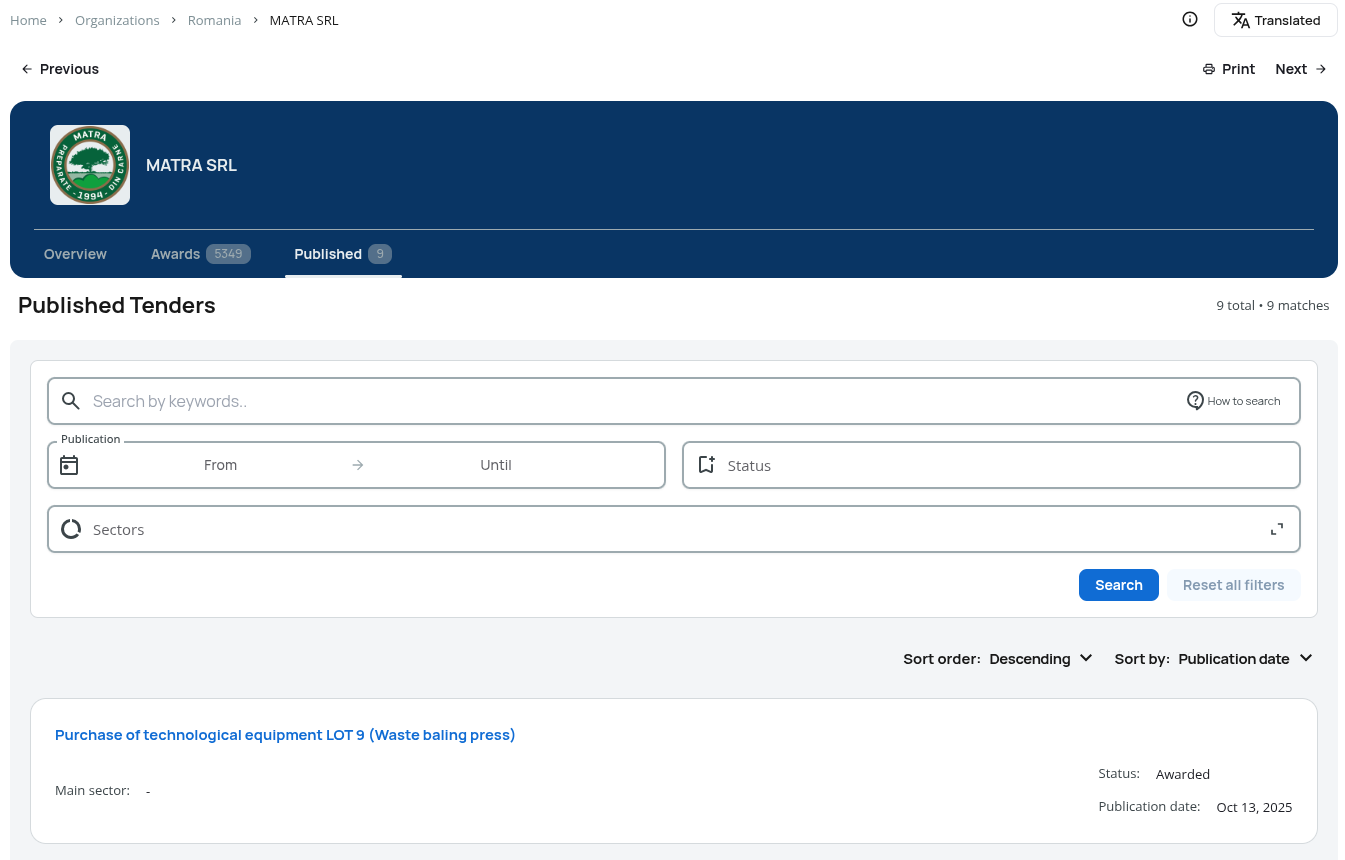Open the How to search help icon
This screenshot has width=1345, height=860.
click(1195, 400)
